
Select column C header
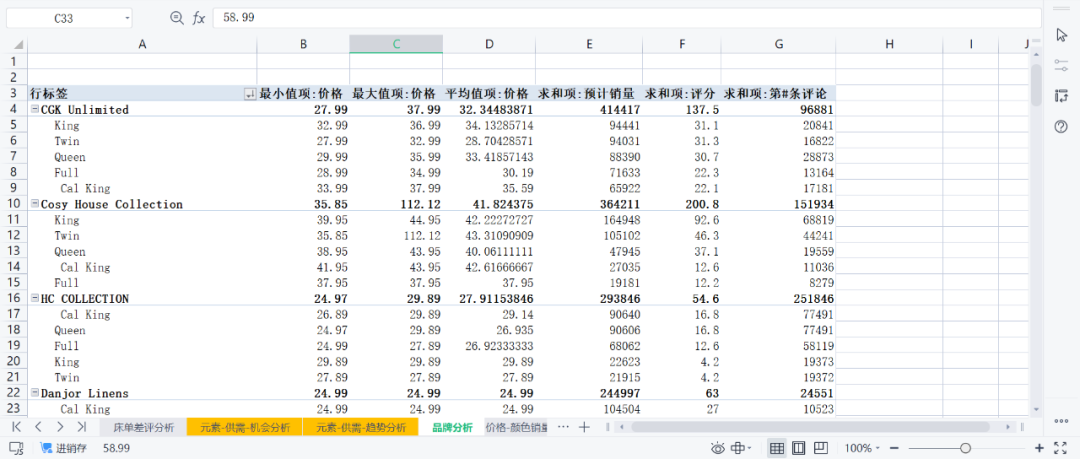point(396,44)
